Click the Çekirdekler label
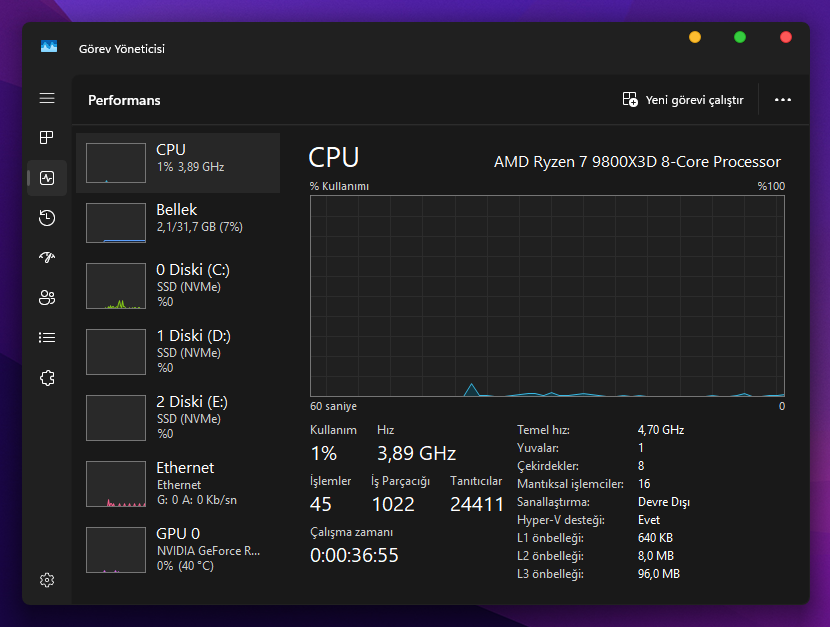830x627 pixels. point(548,466)
